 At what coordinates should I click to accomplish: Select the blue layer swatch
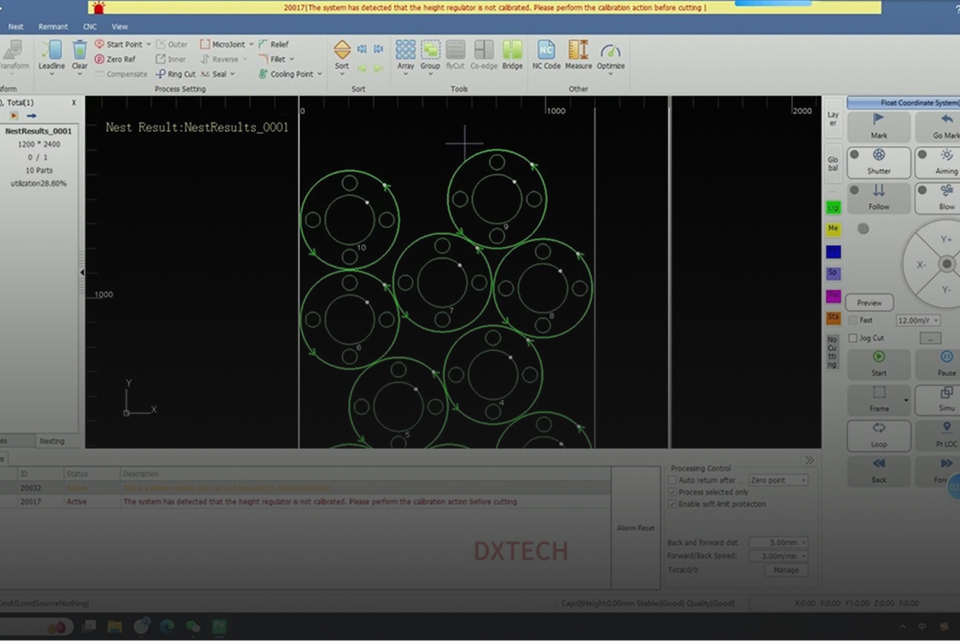833,252
